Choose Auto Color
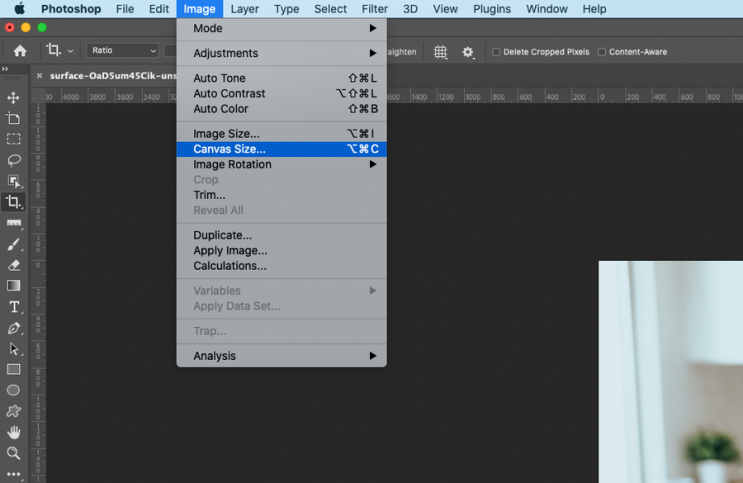The image size is (743, 483). [x=281, y=109]
